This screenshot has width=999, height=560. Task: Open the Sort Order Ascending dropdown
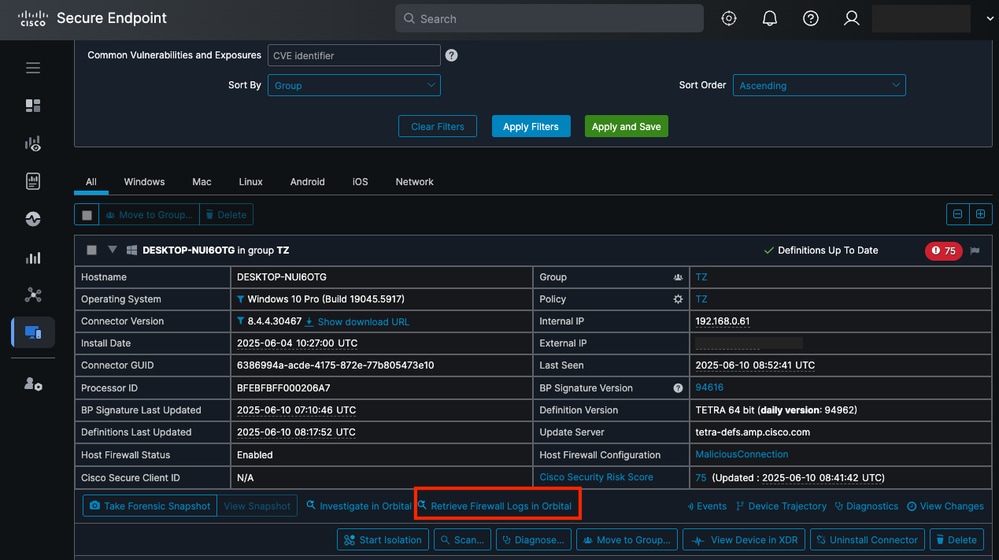click(819, 85)
